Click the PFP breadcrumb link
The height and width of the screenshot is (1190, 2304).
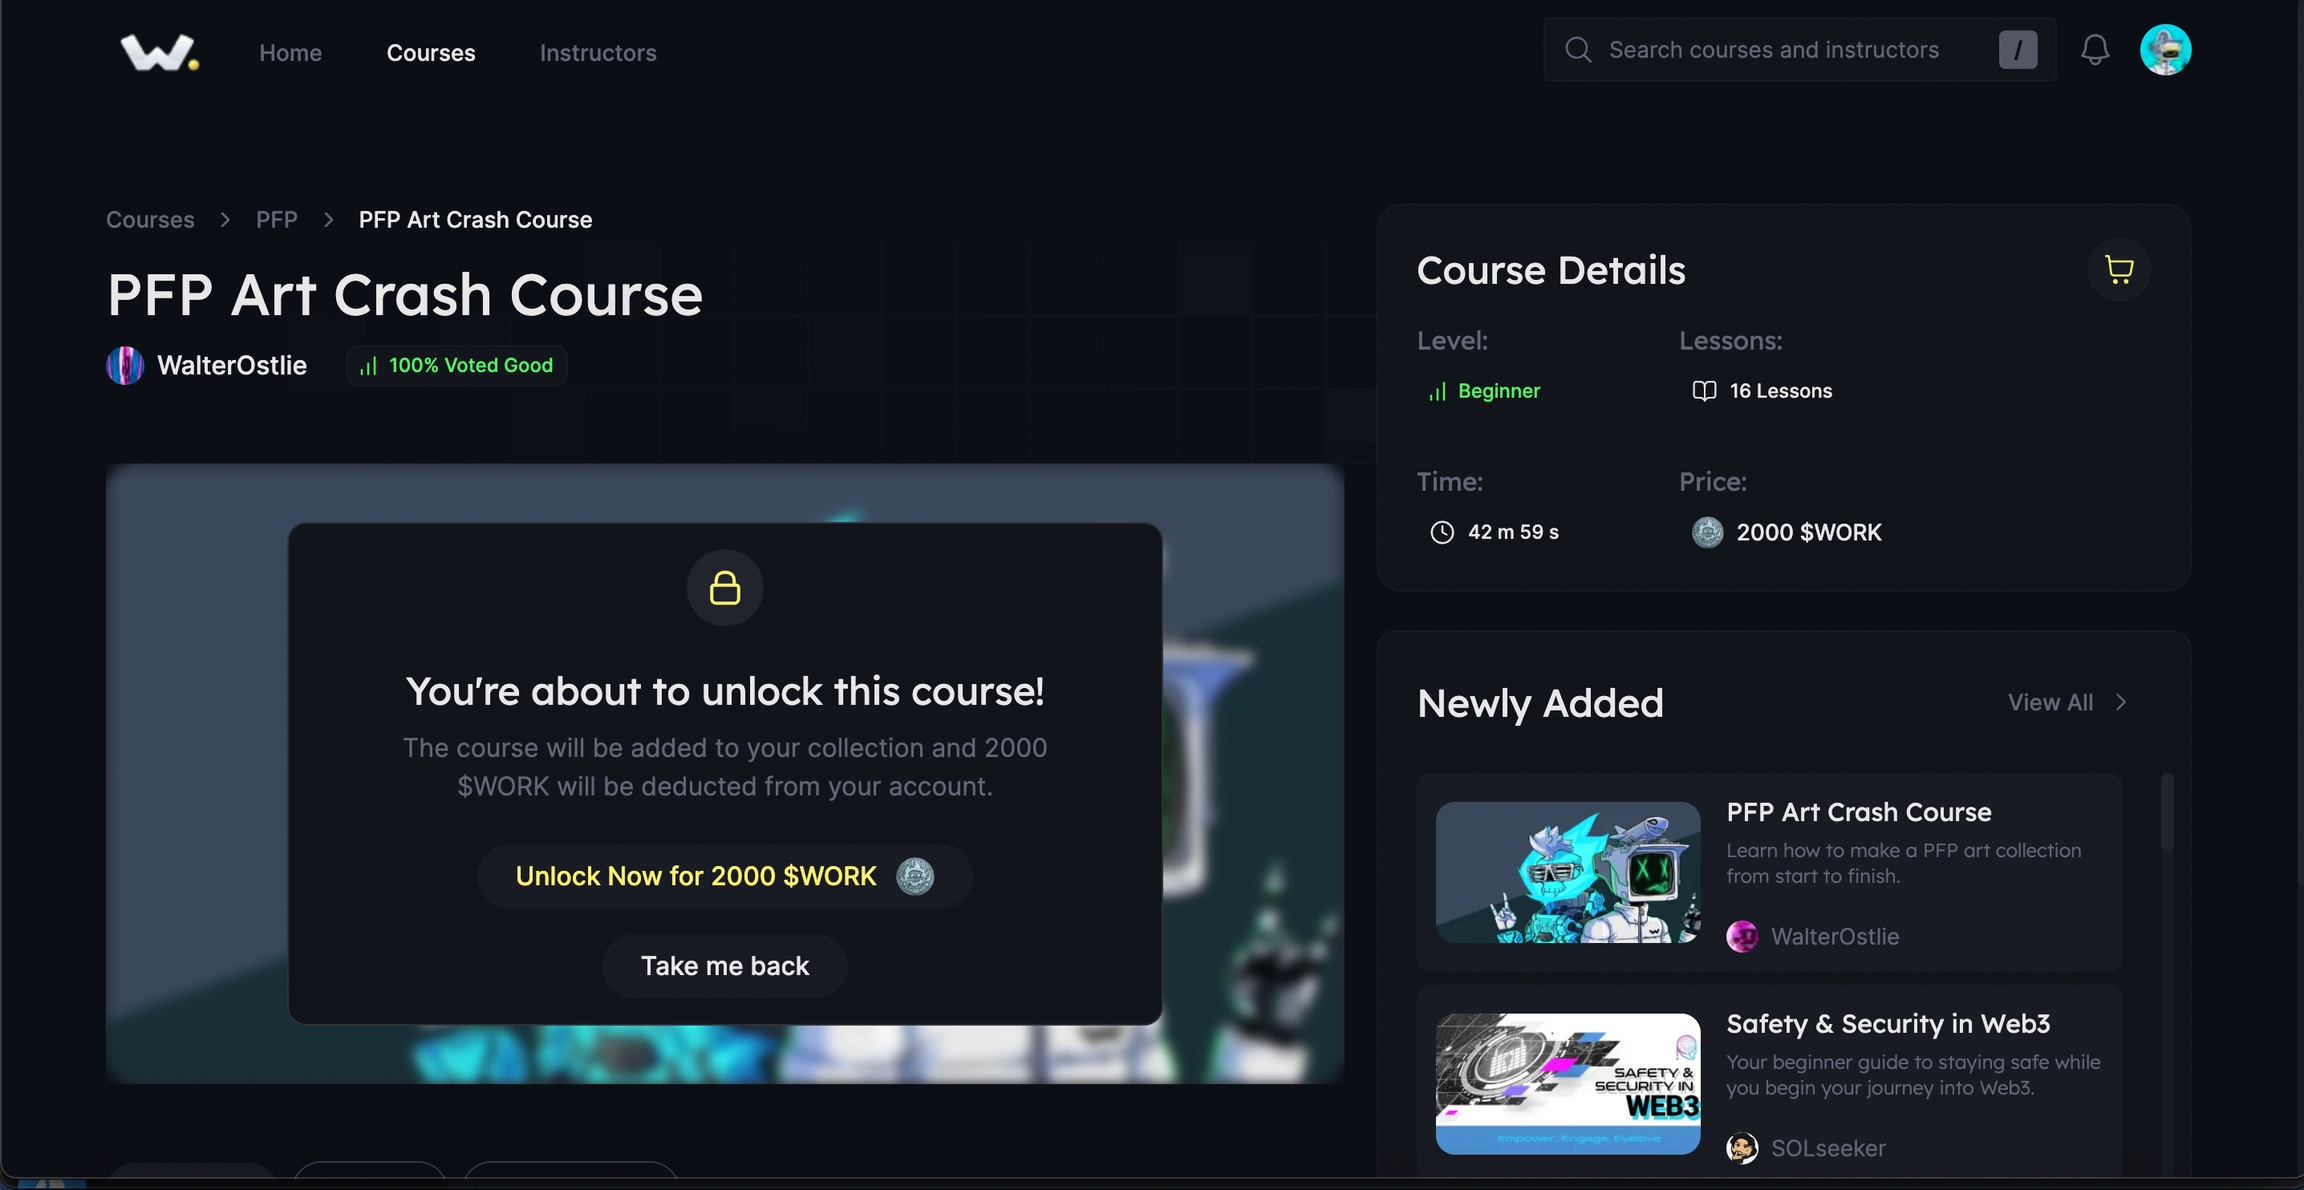276,220
